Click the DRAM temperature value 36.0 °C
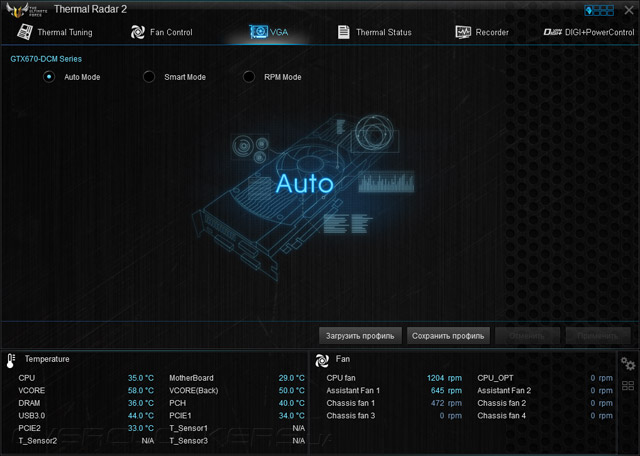 (x=141, y=403)
